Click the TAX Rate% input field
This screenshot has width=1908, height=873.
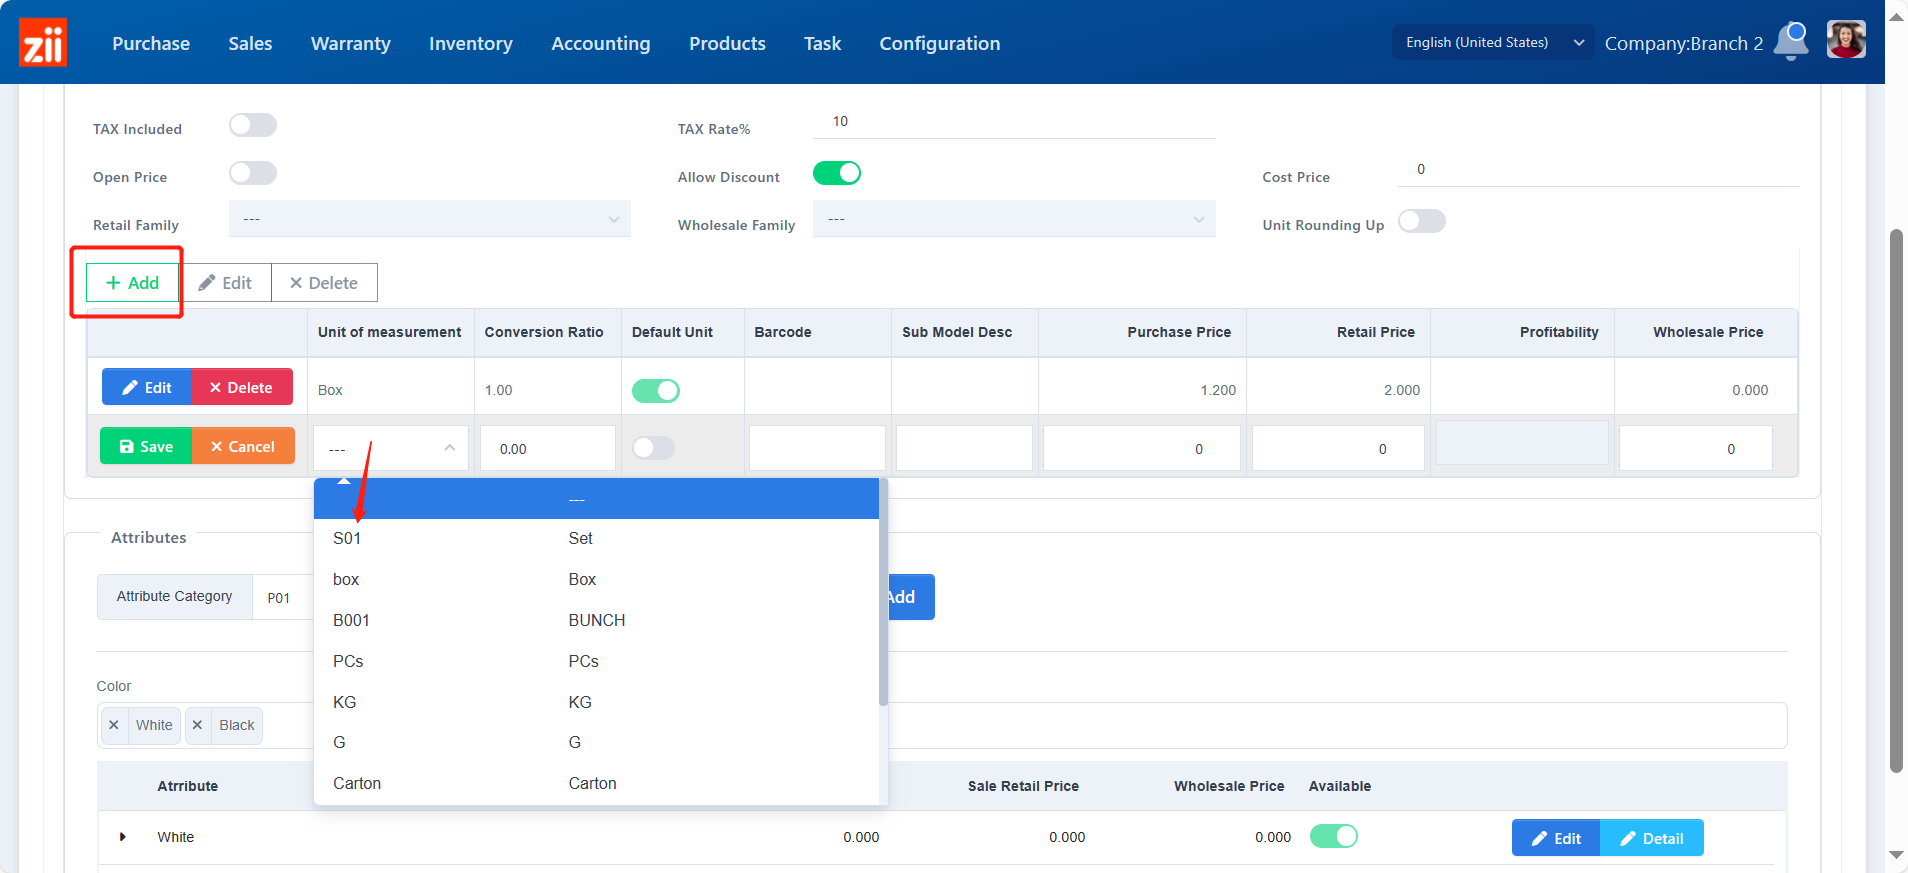[x=1013, y=122]
